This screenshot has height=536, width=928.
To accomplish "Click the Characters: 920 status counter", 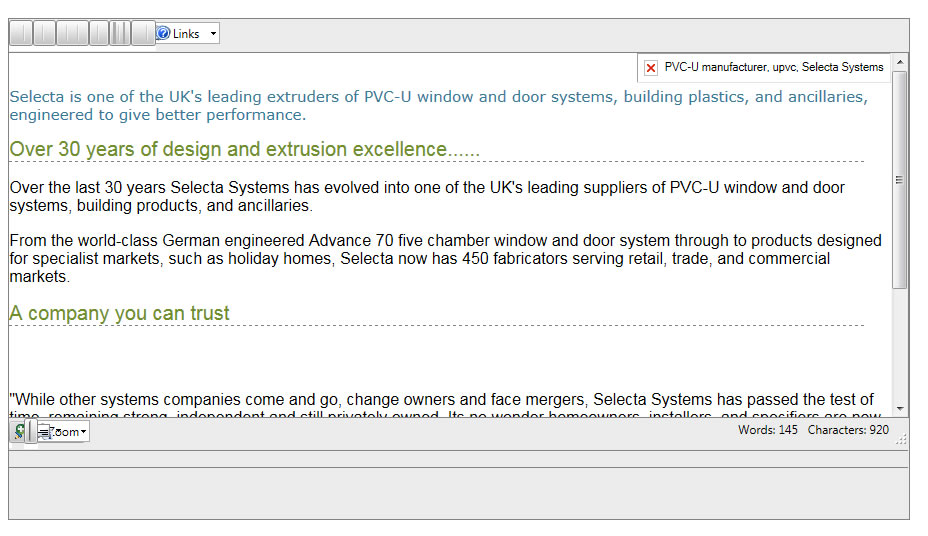I will tap(848, 430).
